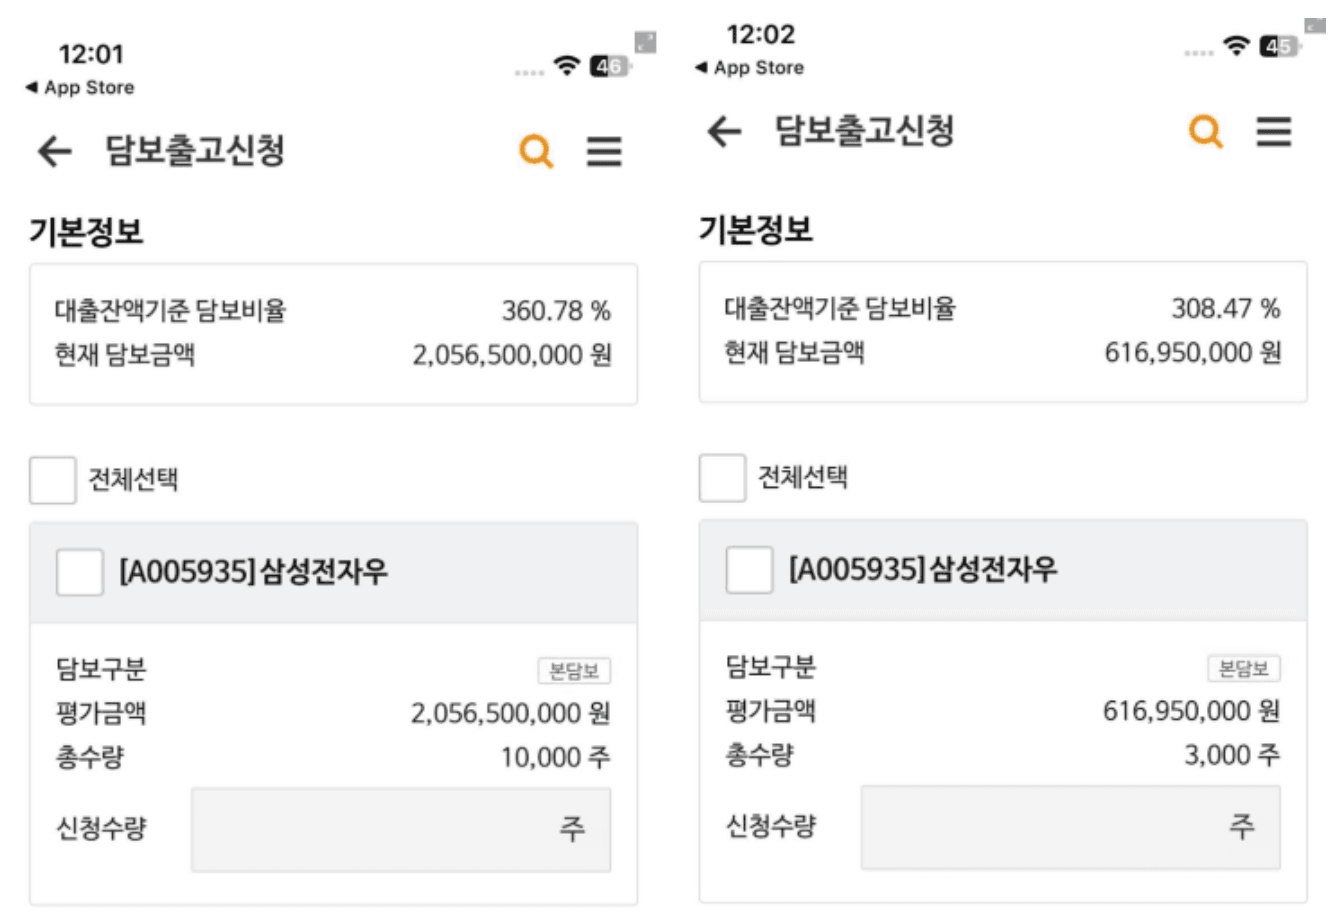Tap 신청수량 input under 10,000 주

pyautogui.click(x=401, y=829)
